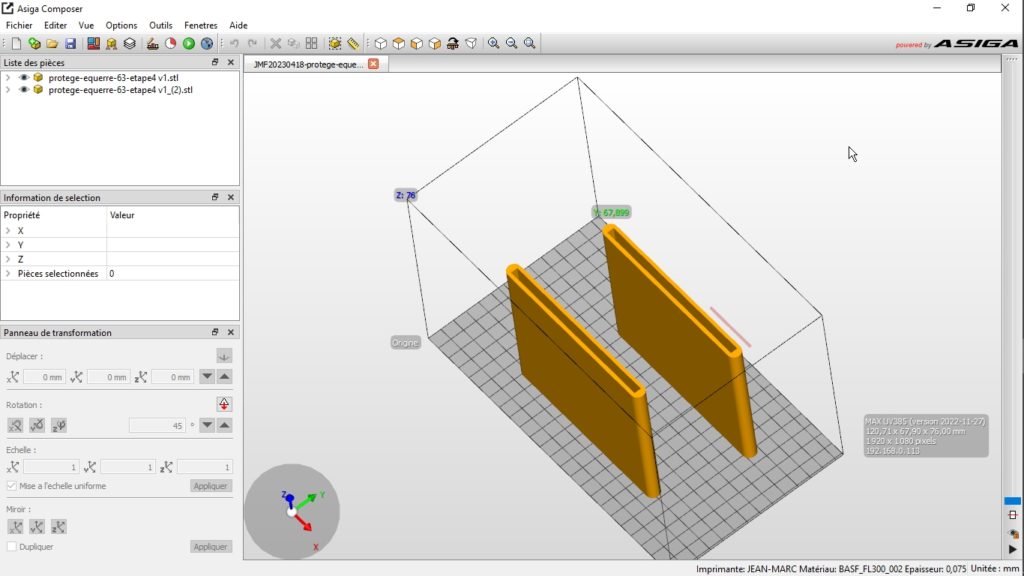Click Appliquer in the Echelle section
The image size is (1024, 576).
click(210, 486)
